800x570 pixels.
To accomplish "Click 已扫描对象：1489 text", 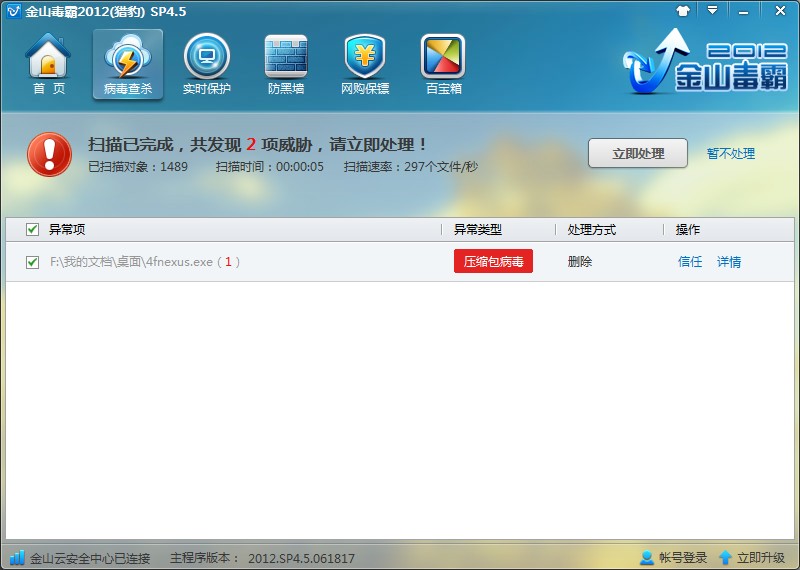I will pyautogui.click(x=138, y=167).
